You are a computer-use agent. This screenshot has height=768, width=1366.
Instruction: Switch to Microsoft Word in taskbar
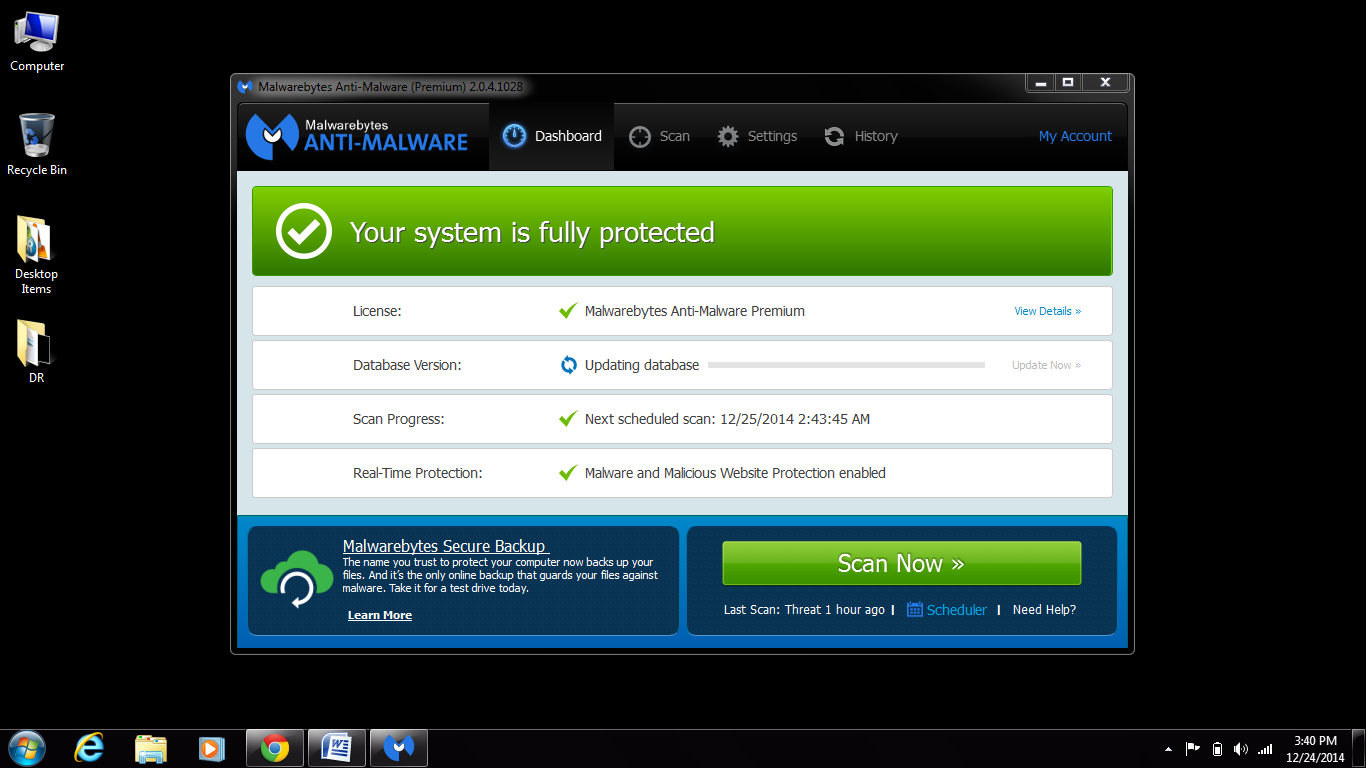coord(337,748)
